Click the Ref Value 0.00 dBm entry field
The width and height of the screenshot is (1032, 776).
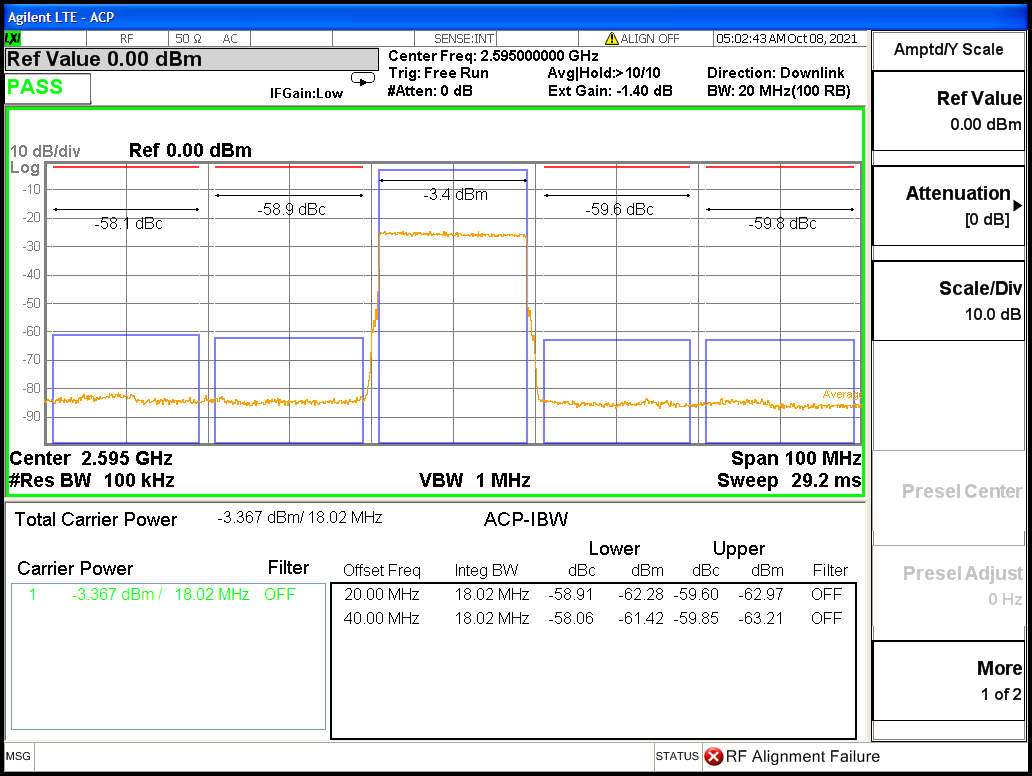point(192,59)
